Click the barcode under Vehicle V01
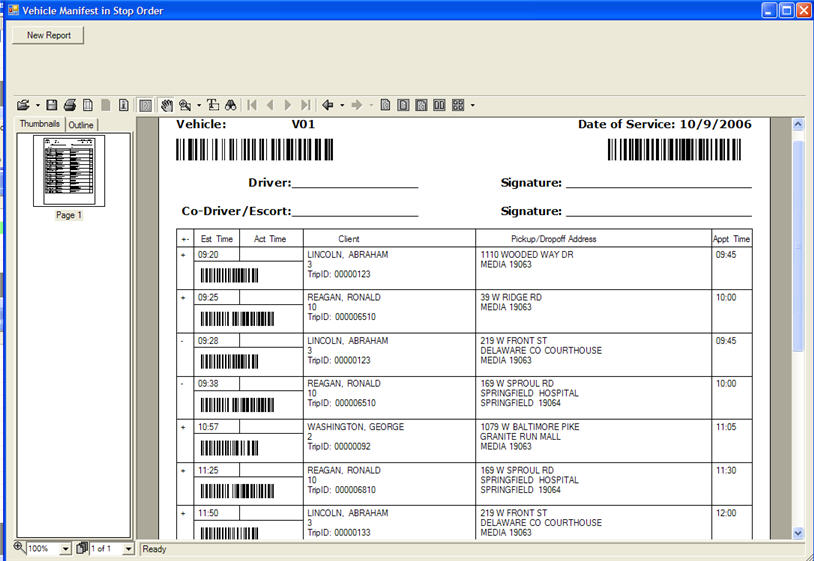The image size is (814, 561). 254,149
